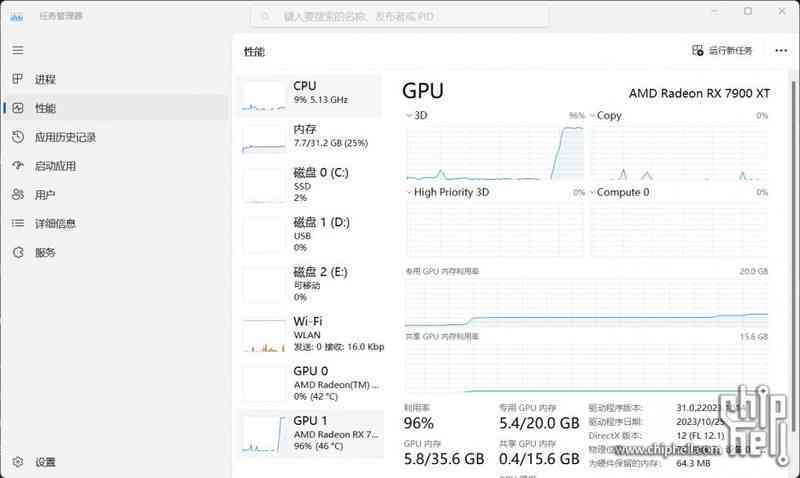Open the hamburger navigation menu
This screenshot has width=800, height=478.
(x=18, y=50)
